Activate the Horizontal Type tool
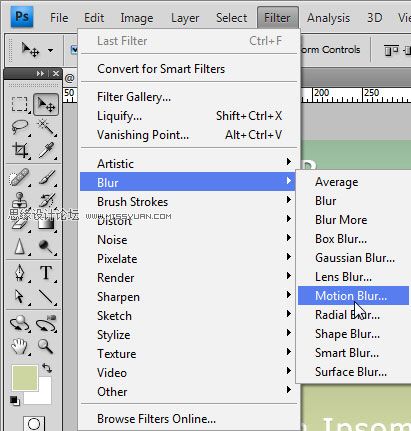This screenshot has width=411, height=431. 46,273
